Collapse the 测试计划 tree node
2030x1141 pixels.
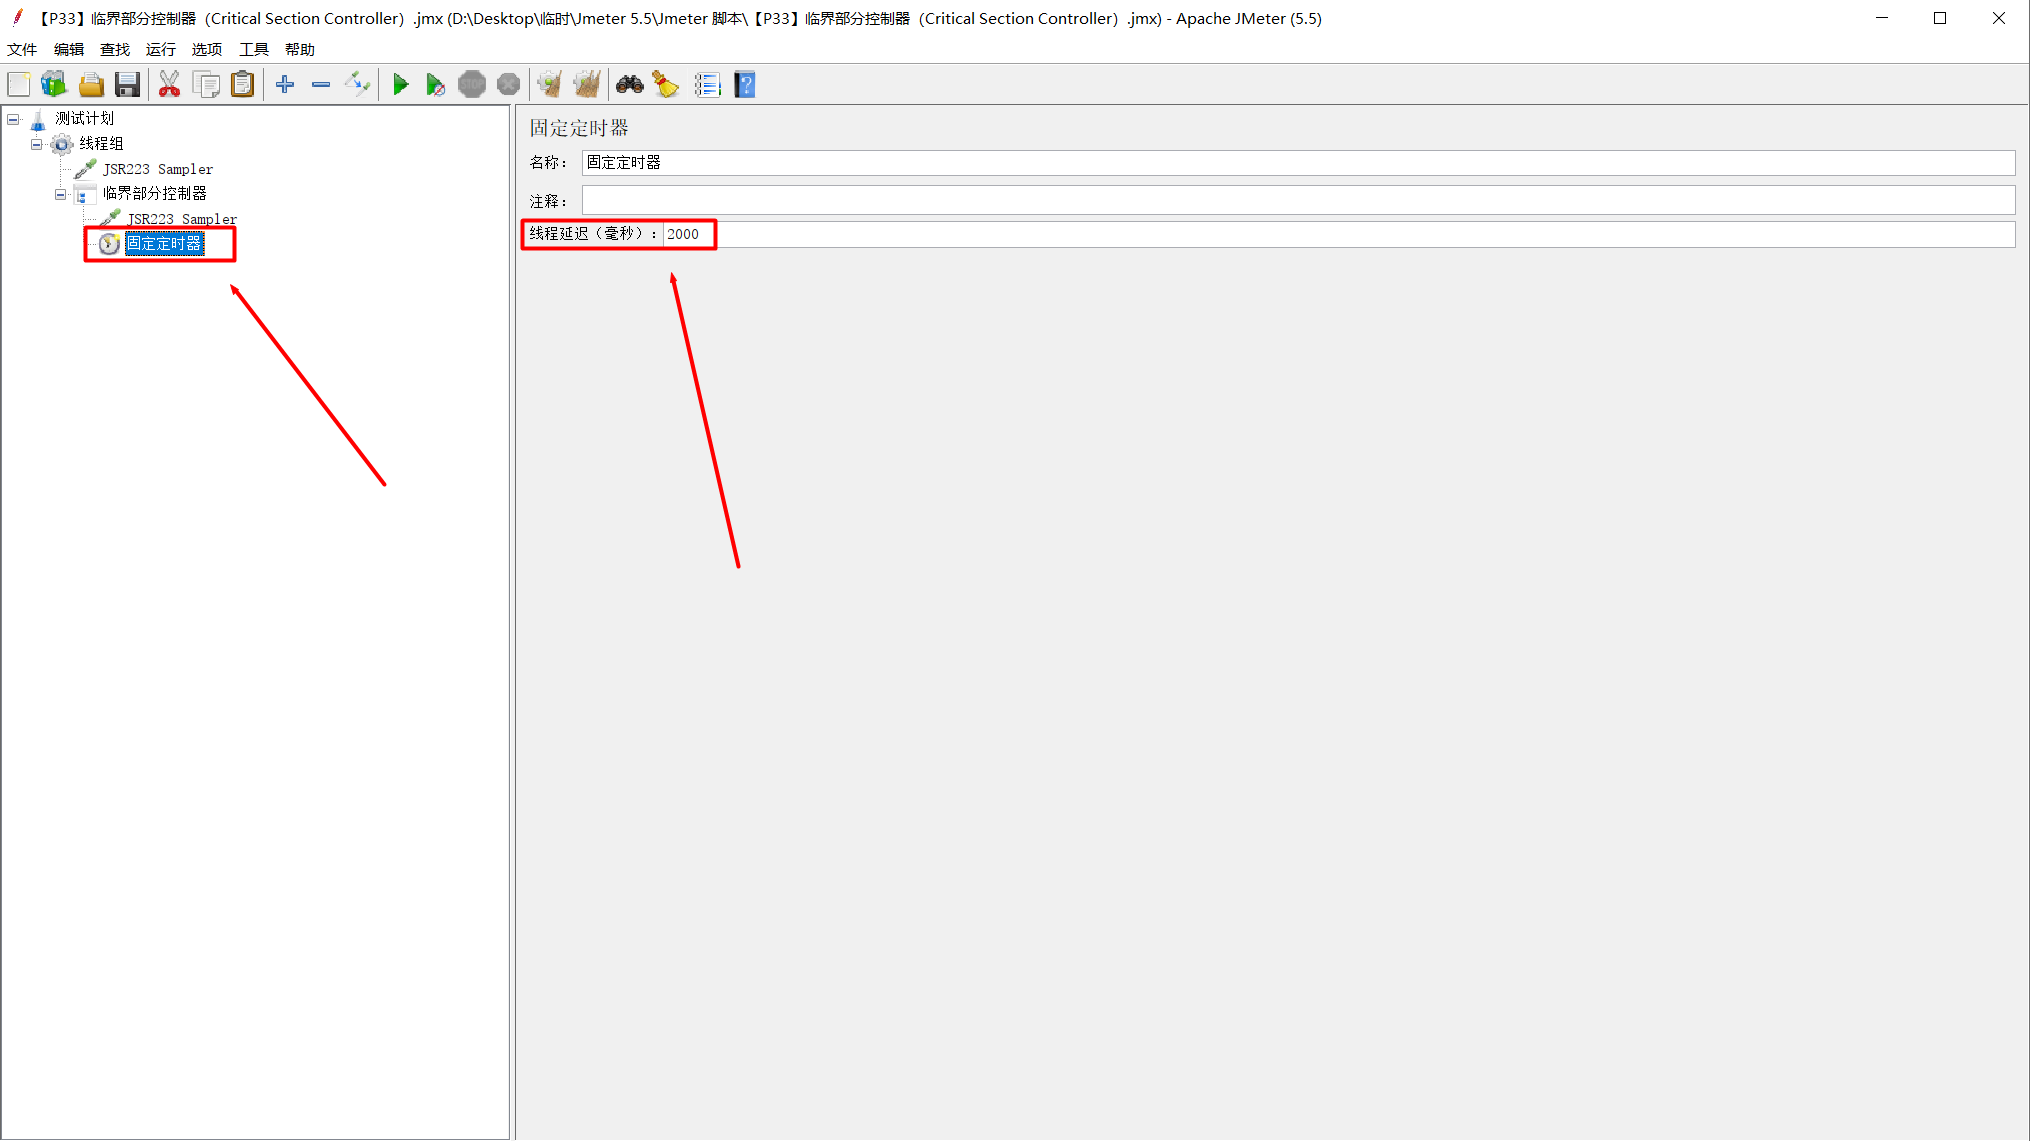[x=13, y=119]
